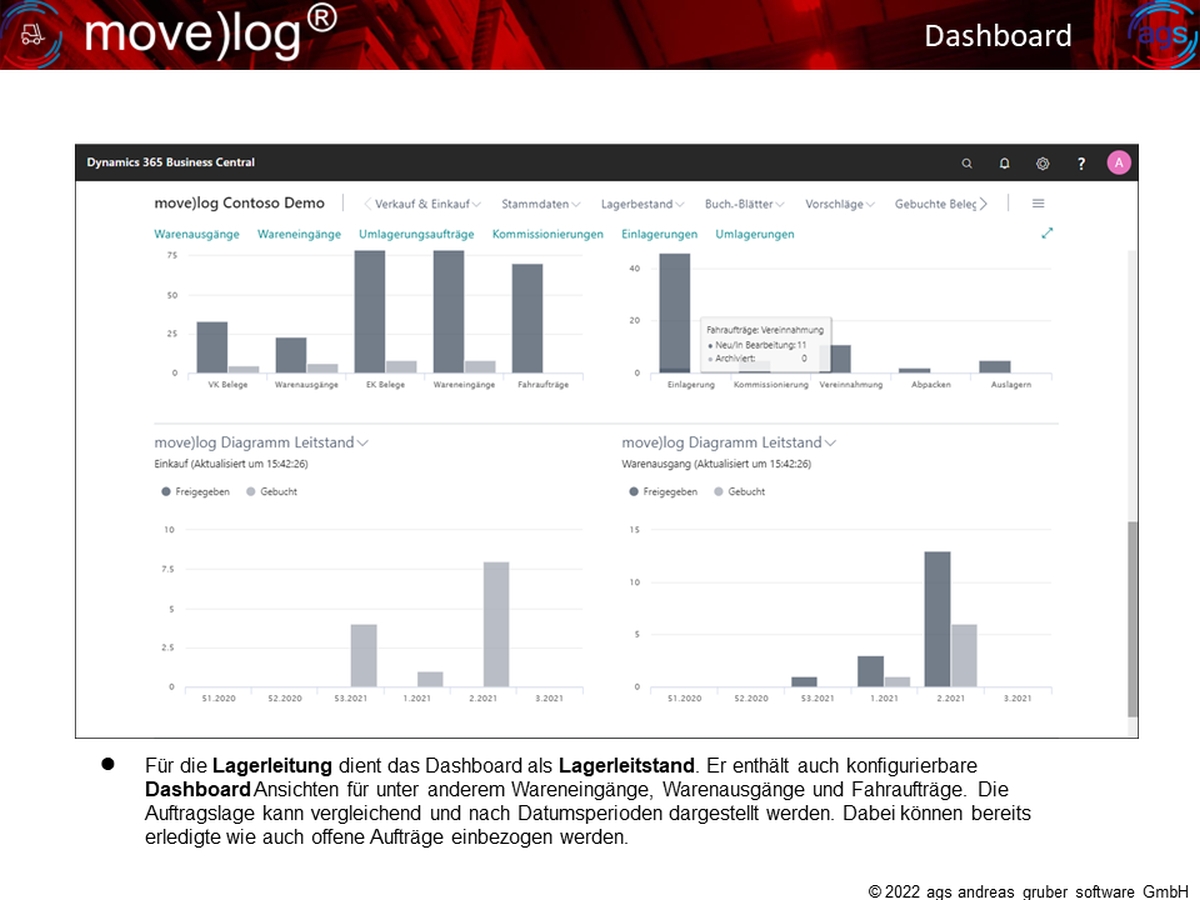This screenshot has width=1200, height=900.
Task: Open the help question mark icon
Action: click(x=1081, y=163)
